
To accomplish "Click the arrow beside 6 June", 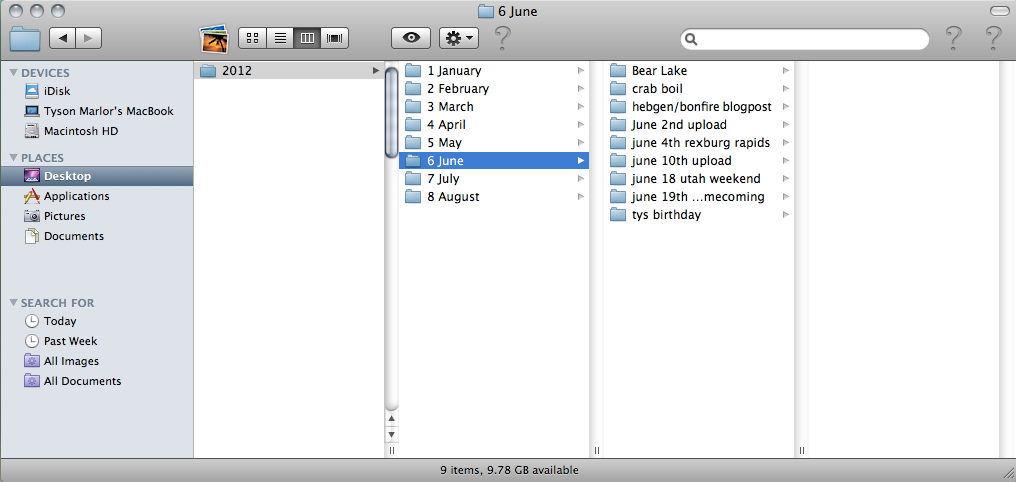I will [581, 161].
